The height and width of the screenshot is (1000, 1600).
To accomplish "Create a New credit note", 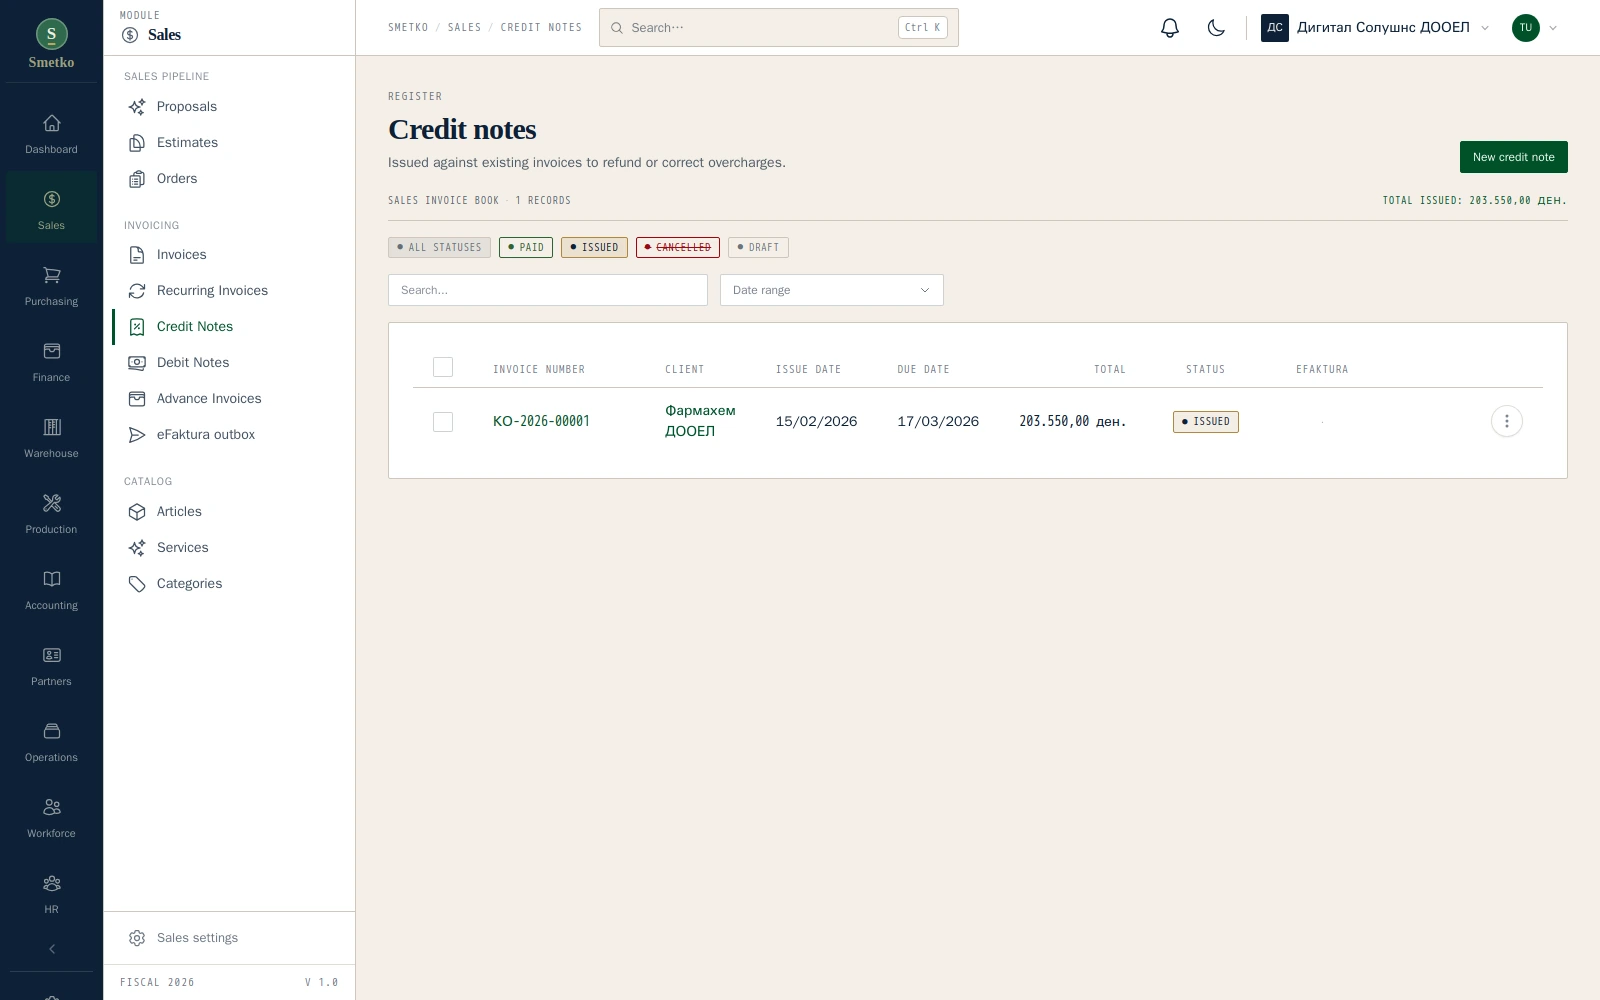I will [1513, 157].
